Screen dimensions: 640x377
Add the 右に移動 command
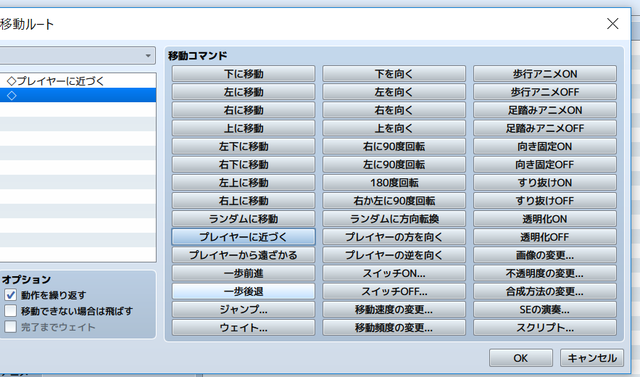pos(243,110)
